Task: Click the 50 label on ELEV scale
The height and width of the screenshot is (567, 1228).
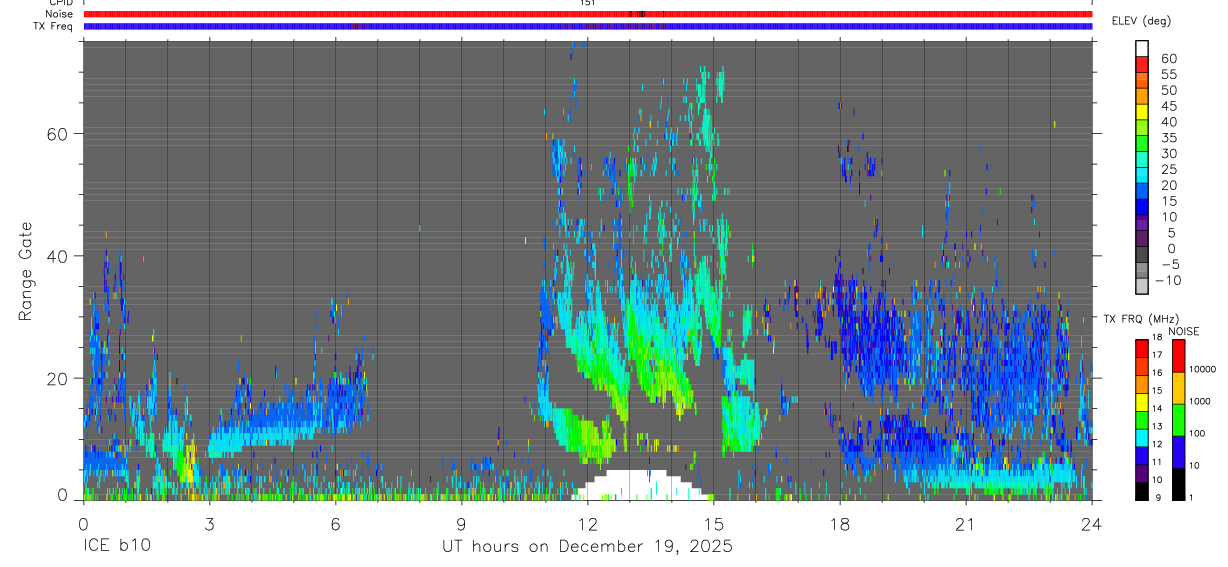Action: coord(1168,91)
